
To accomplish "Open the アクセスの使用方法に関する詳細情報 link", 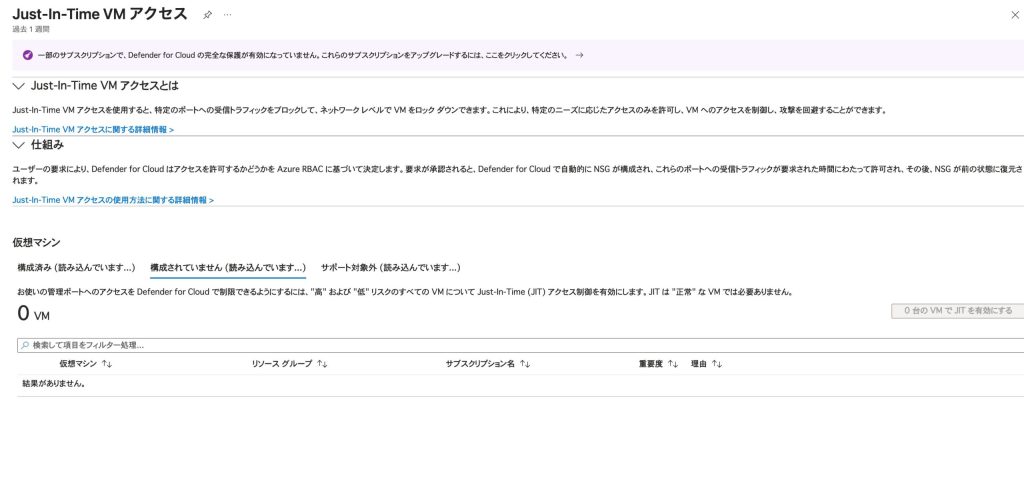I will (x=113, y=200).
